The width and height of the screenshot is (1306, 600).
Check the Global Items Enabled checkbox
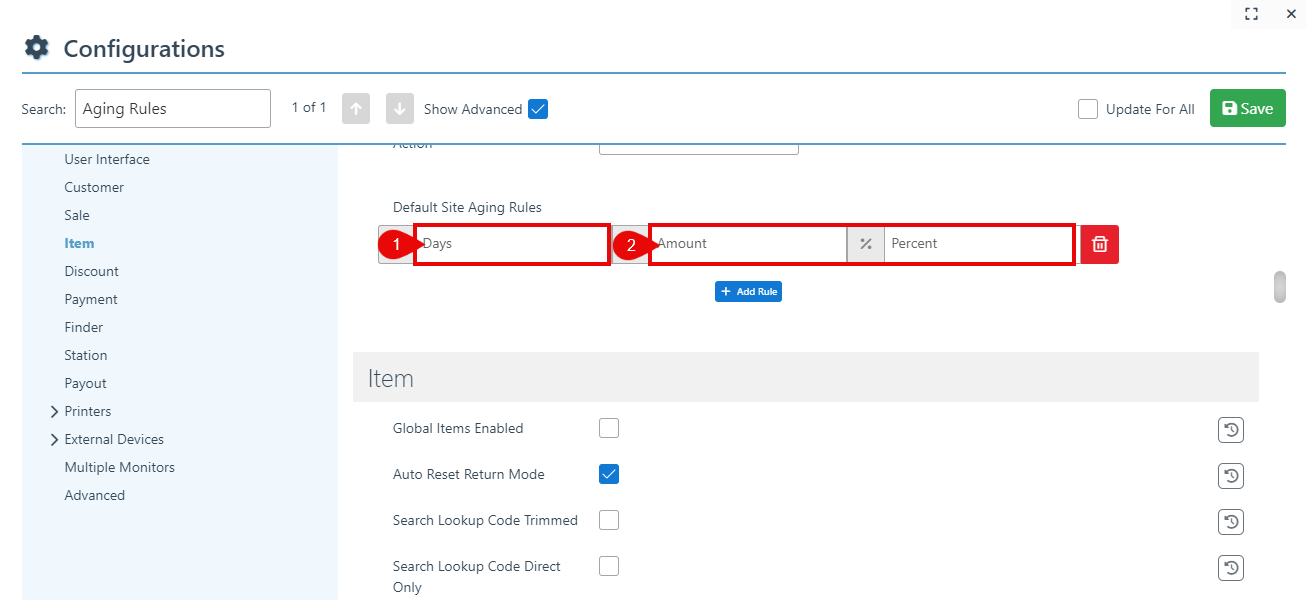[x=609, y=428]
